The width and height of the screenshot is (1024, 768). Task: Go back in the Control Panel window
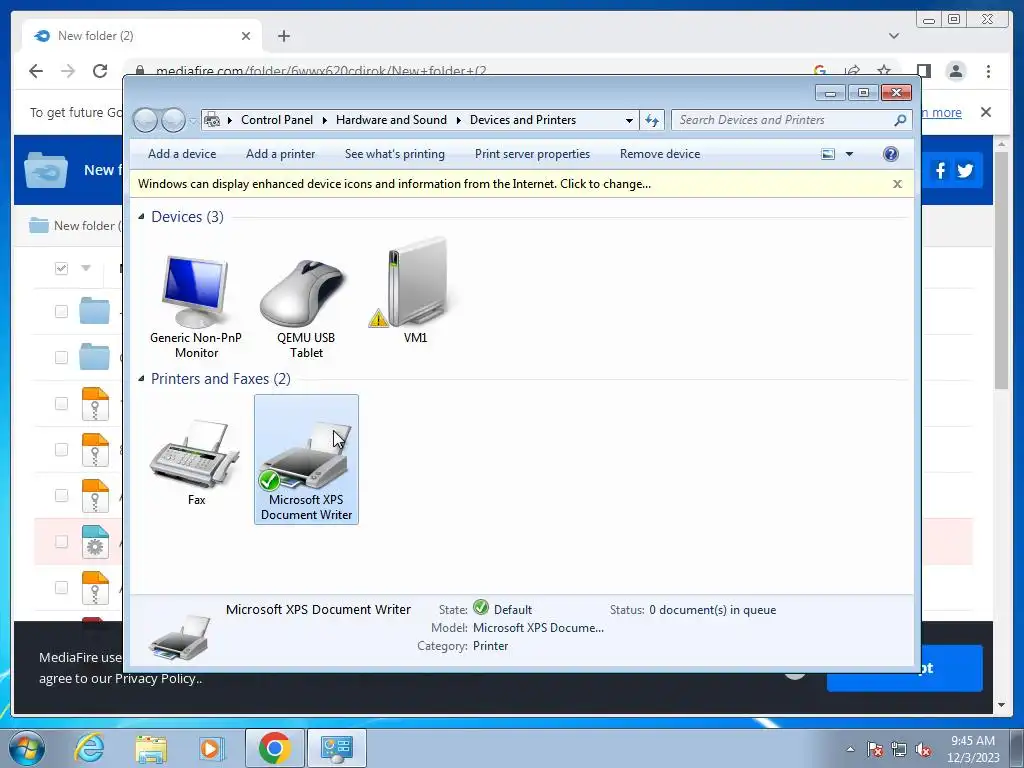[x=146, y=120]
